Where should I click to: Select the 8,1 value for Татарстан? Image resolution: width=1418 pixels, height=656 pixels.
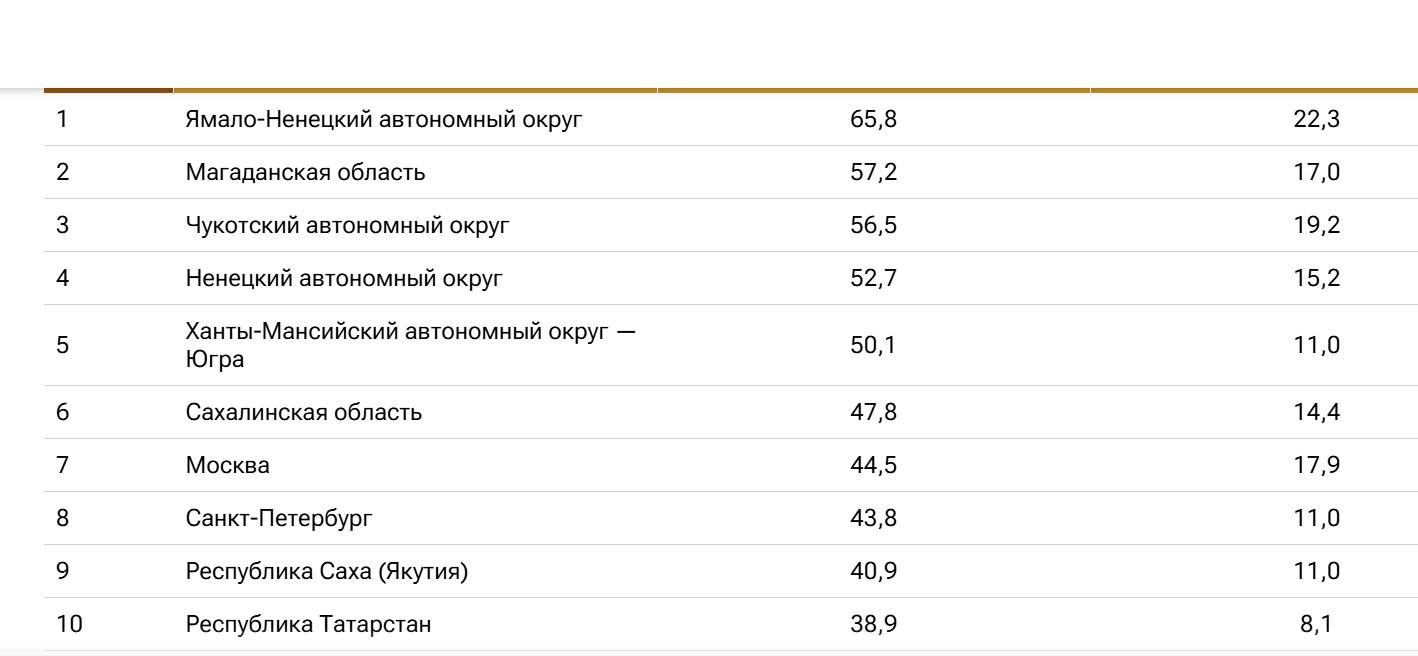[1320, 624]
